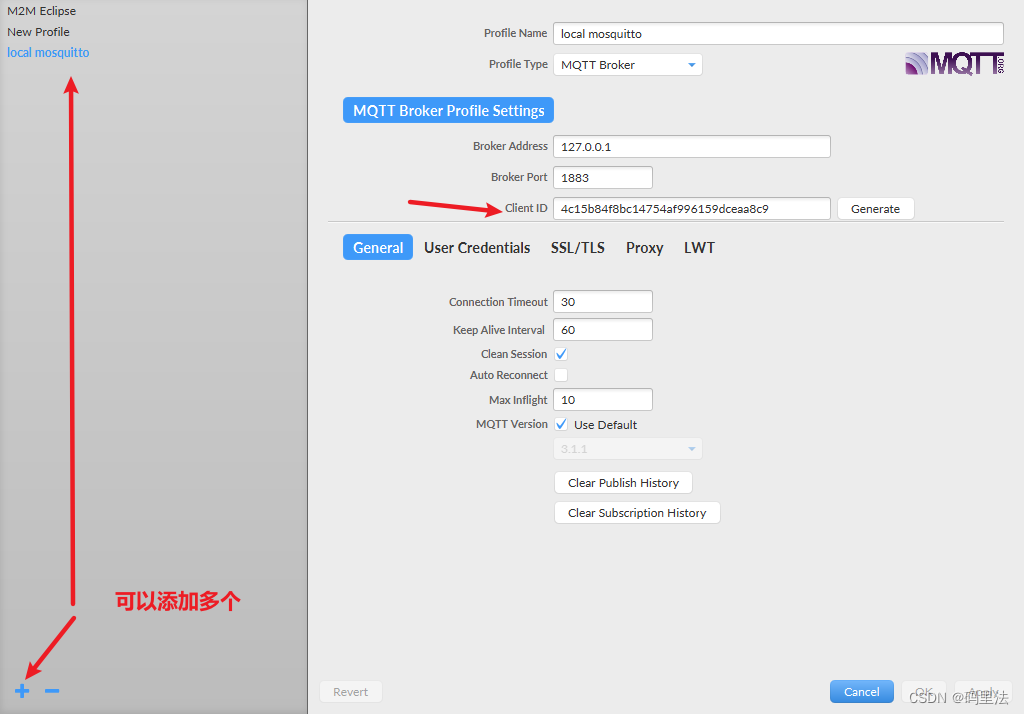The height and width of the screenshot is (714, 1024).
Task: Toggle the Clean Session checkbox
Action: [561, 354]
